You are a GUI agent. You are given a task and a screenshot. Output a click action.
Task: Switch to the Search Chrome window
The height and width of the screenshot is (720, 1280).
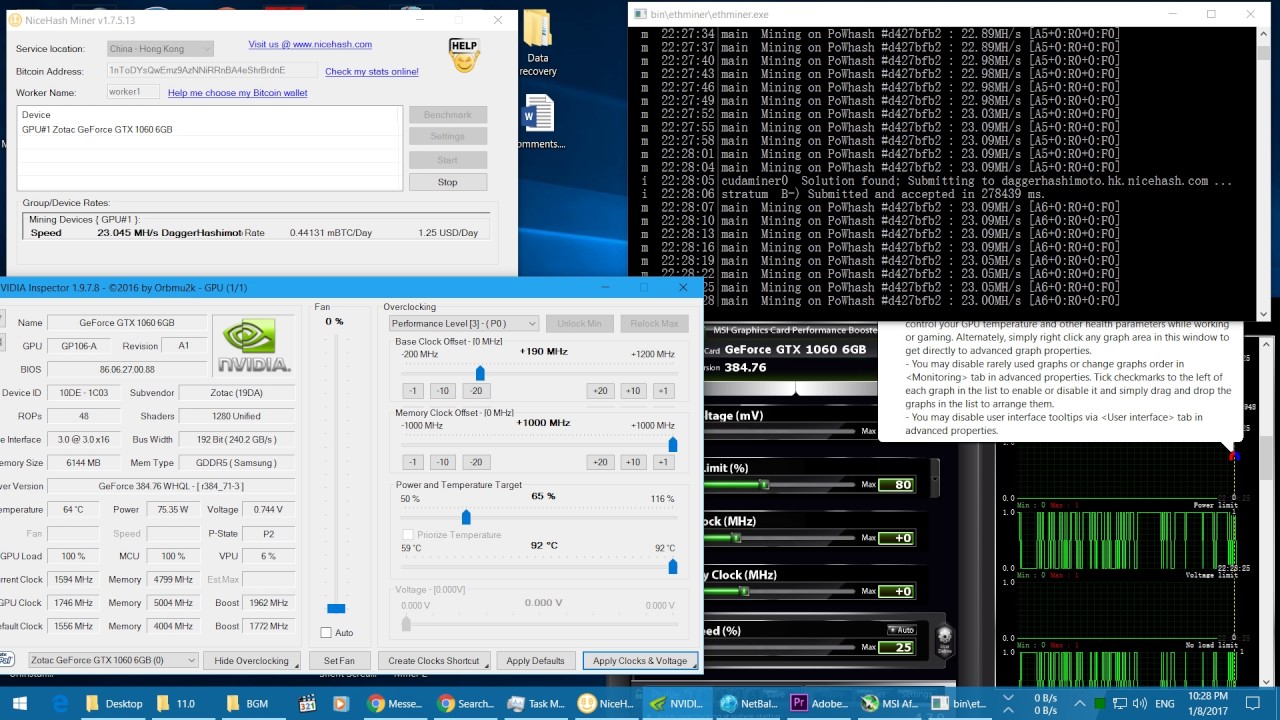click(466, 703)
